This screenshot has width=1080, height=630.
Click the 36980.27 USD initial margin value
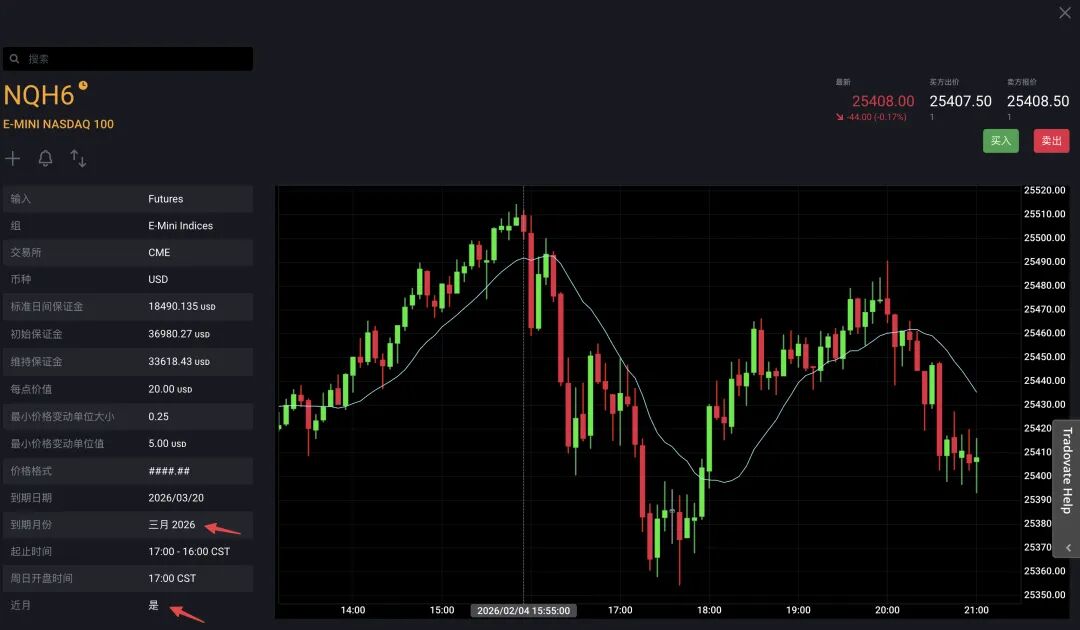point(179,334)
